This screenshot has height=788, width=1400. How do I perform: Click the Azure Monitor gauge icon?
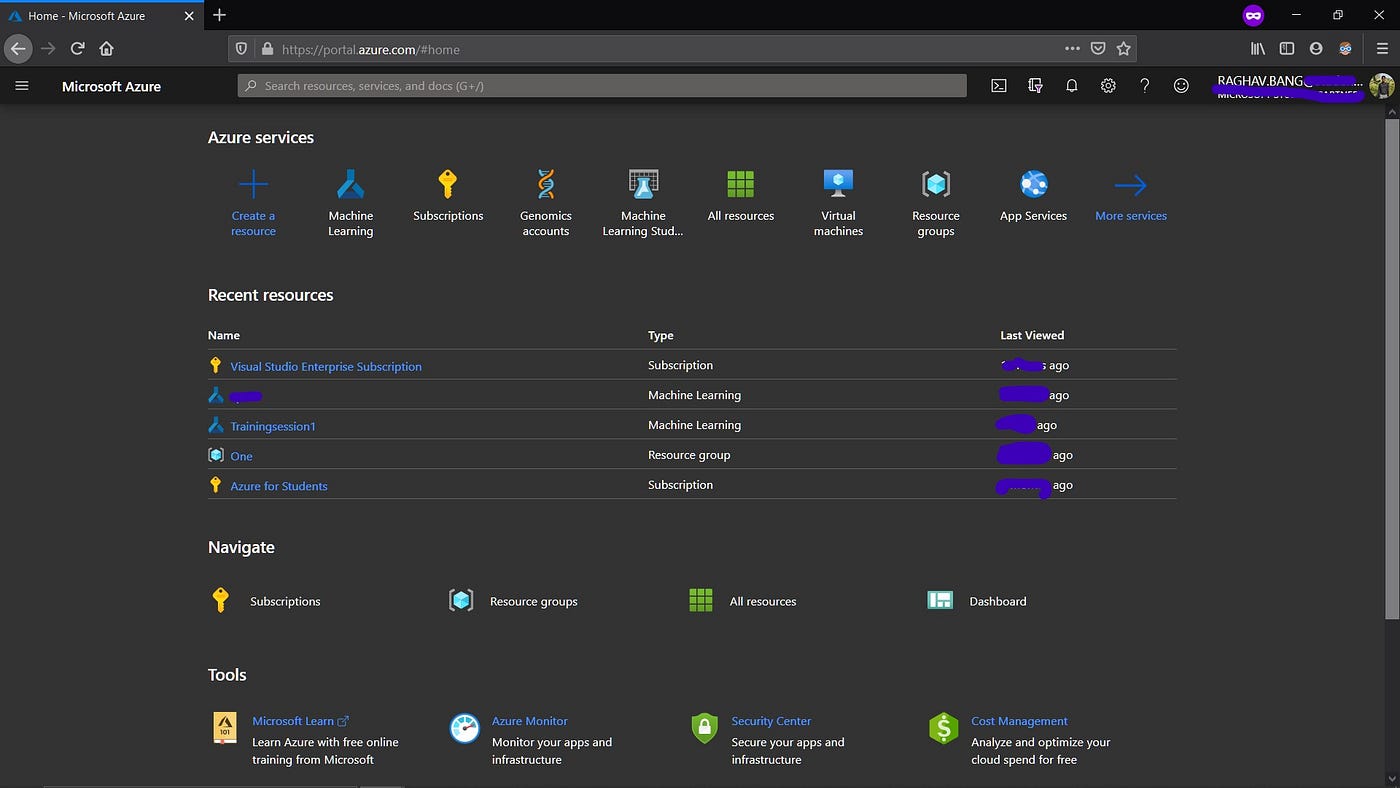[x=465, y=728]
